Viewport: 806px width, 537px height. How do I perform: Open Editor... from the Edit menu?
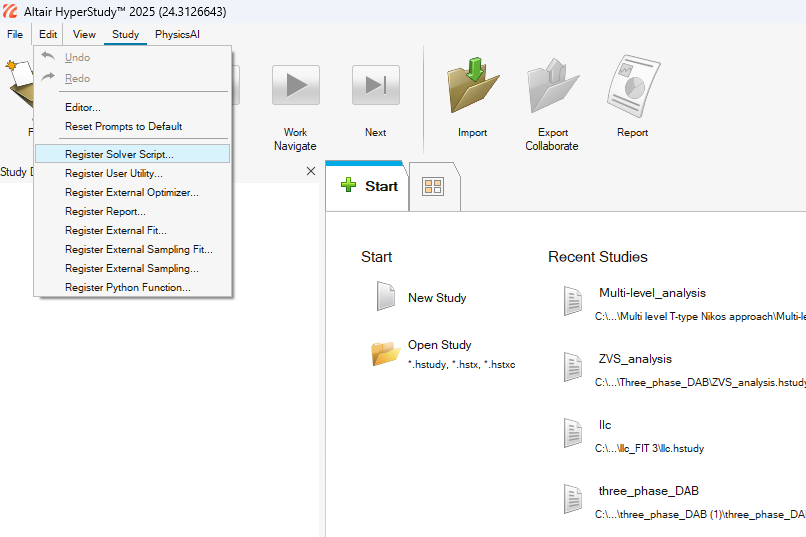133,107
